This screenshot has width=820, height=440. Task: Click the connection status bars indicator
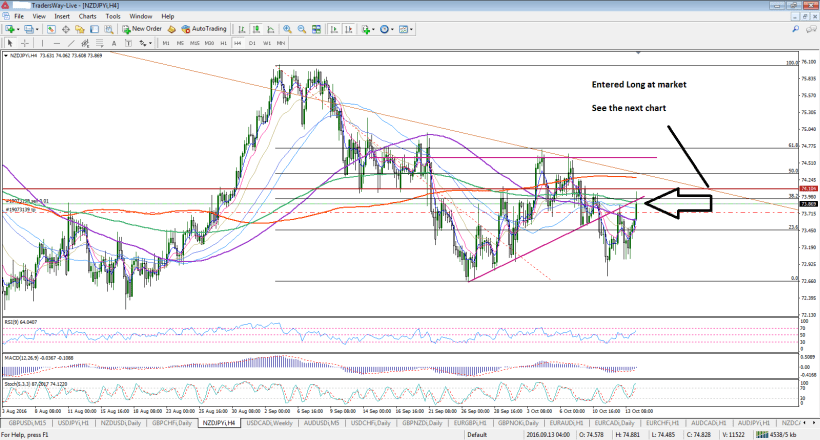[x=760, y=435]
